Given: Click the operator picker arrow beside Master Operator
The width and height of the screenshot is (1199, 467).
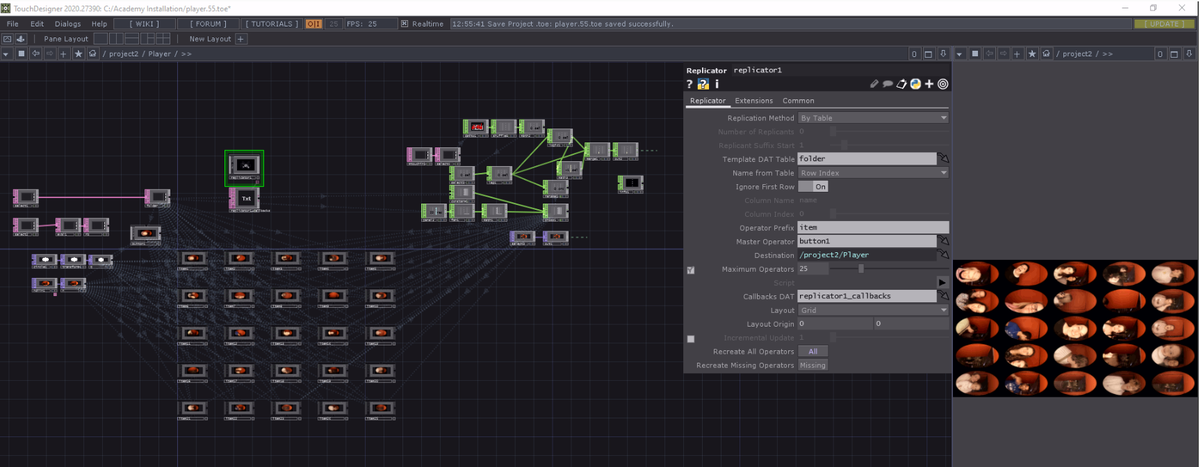Looking at the screenshot, I should 942,241.
